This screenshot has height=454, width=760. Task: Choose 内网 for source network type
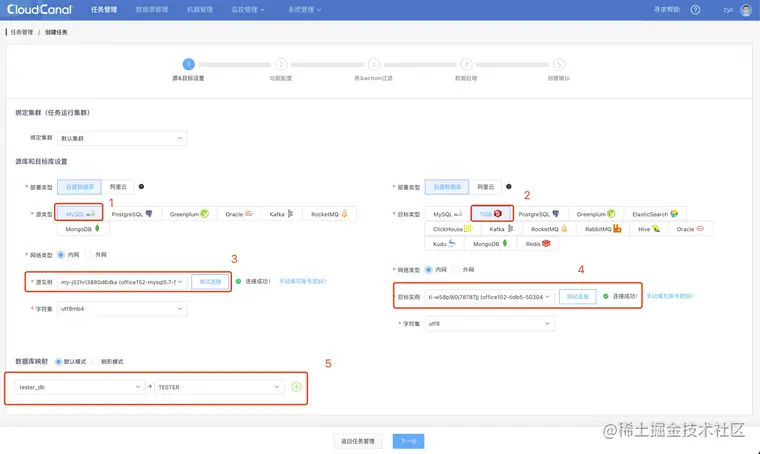[61, 254]
